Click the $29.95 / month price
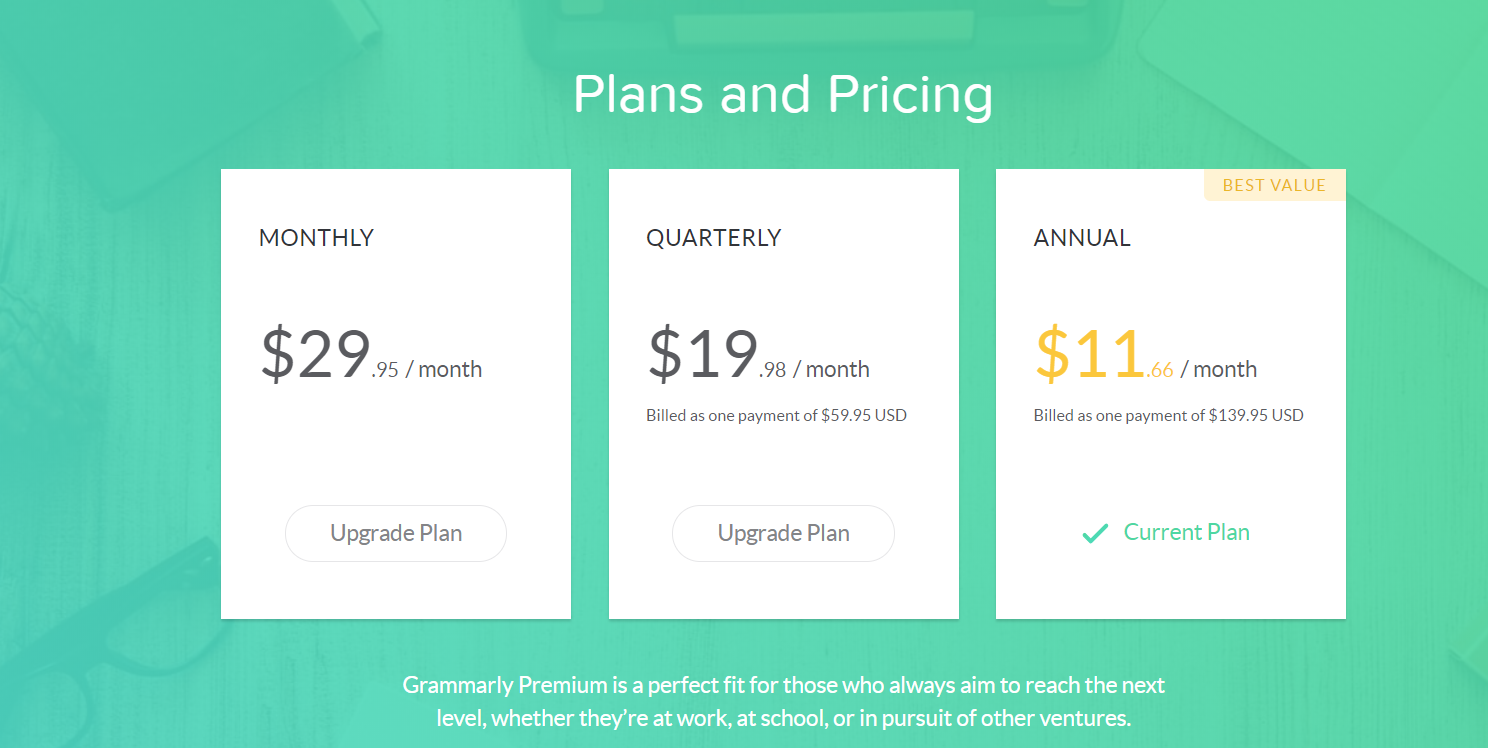This screenshot has width=1488, height=748. coord(371,355)
